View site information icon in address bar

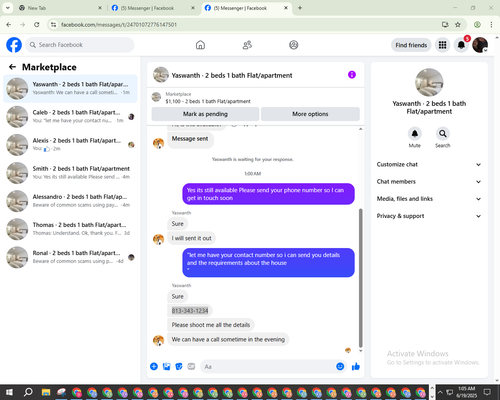point(53,24)
